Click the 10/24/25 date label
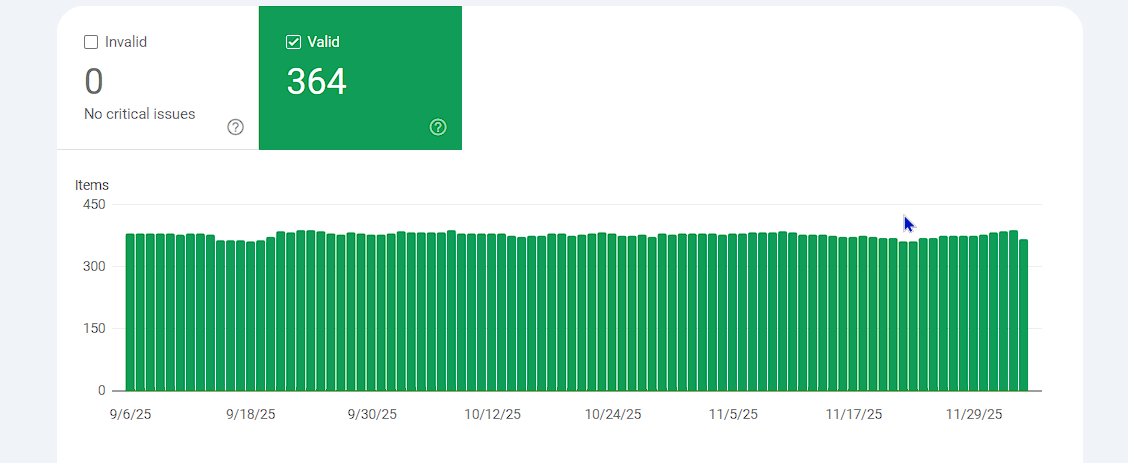 (613, 415)
